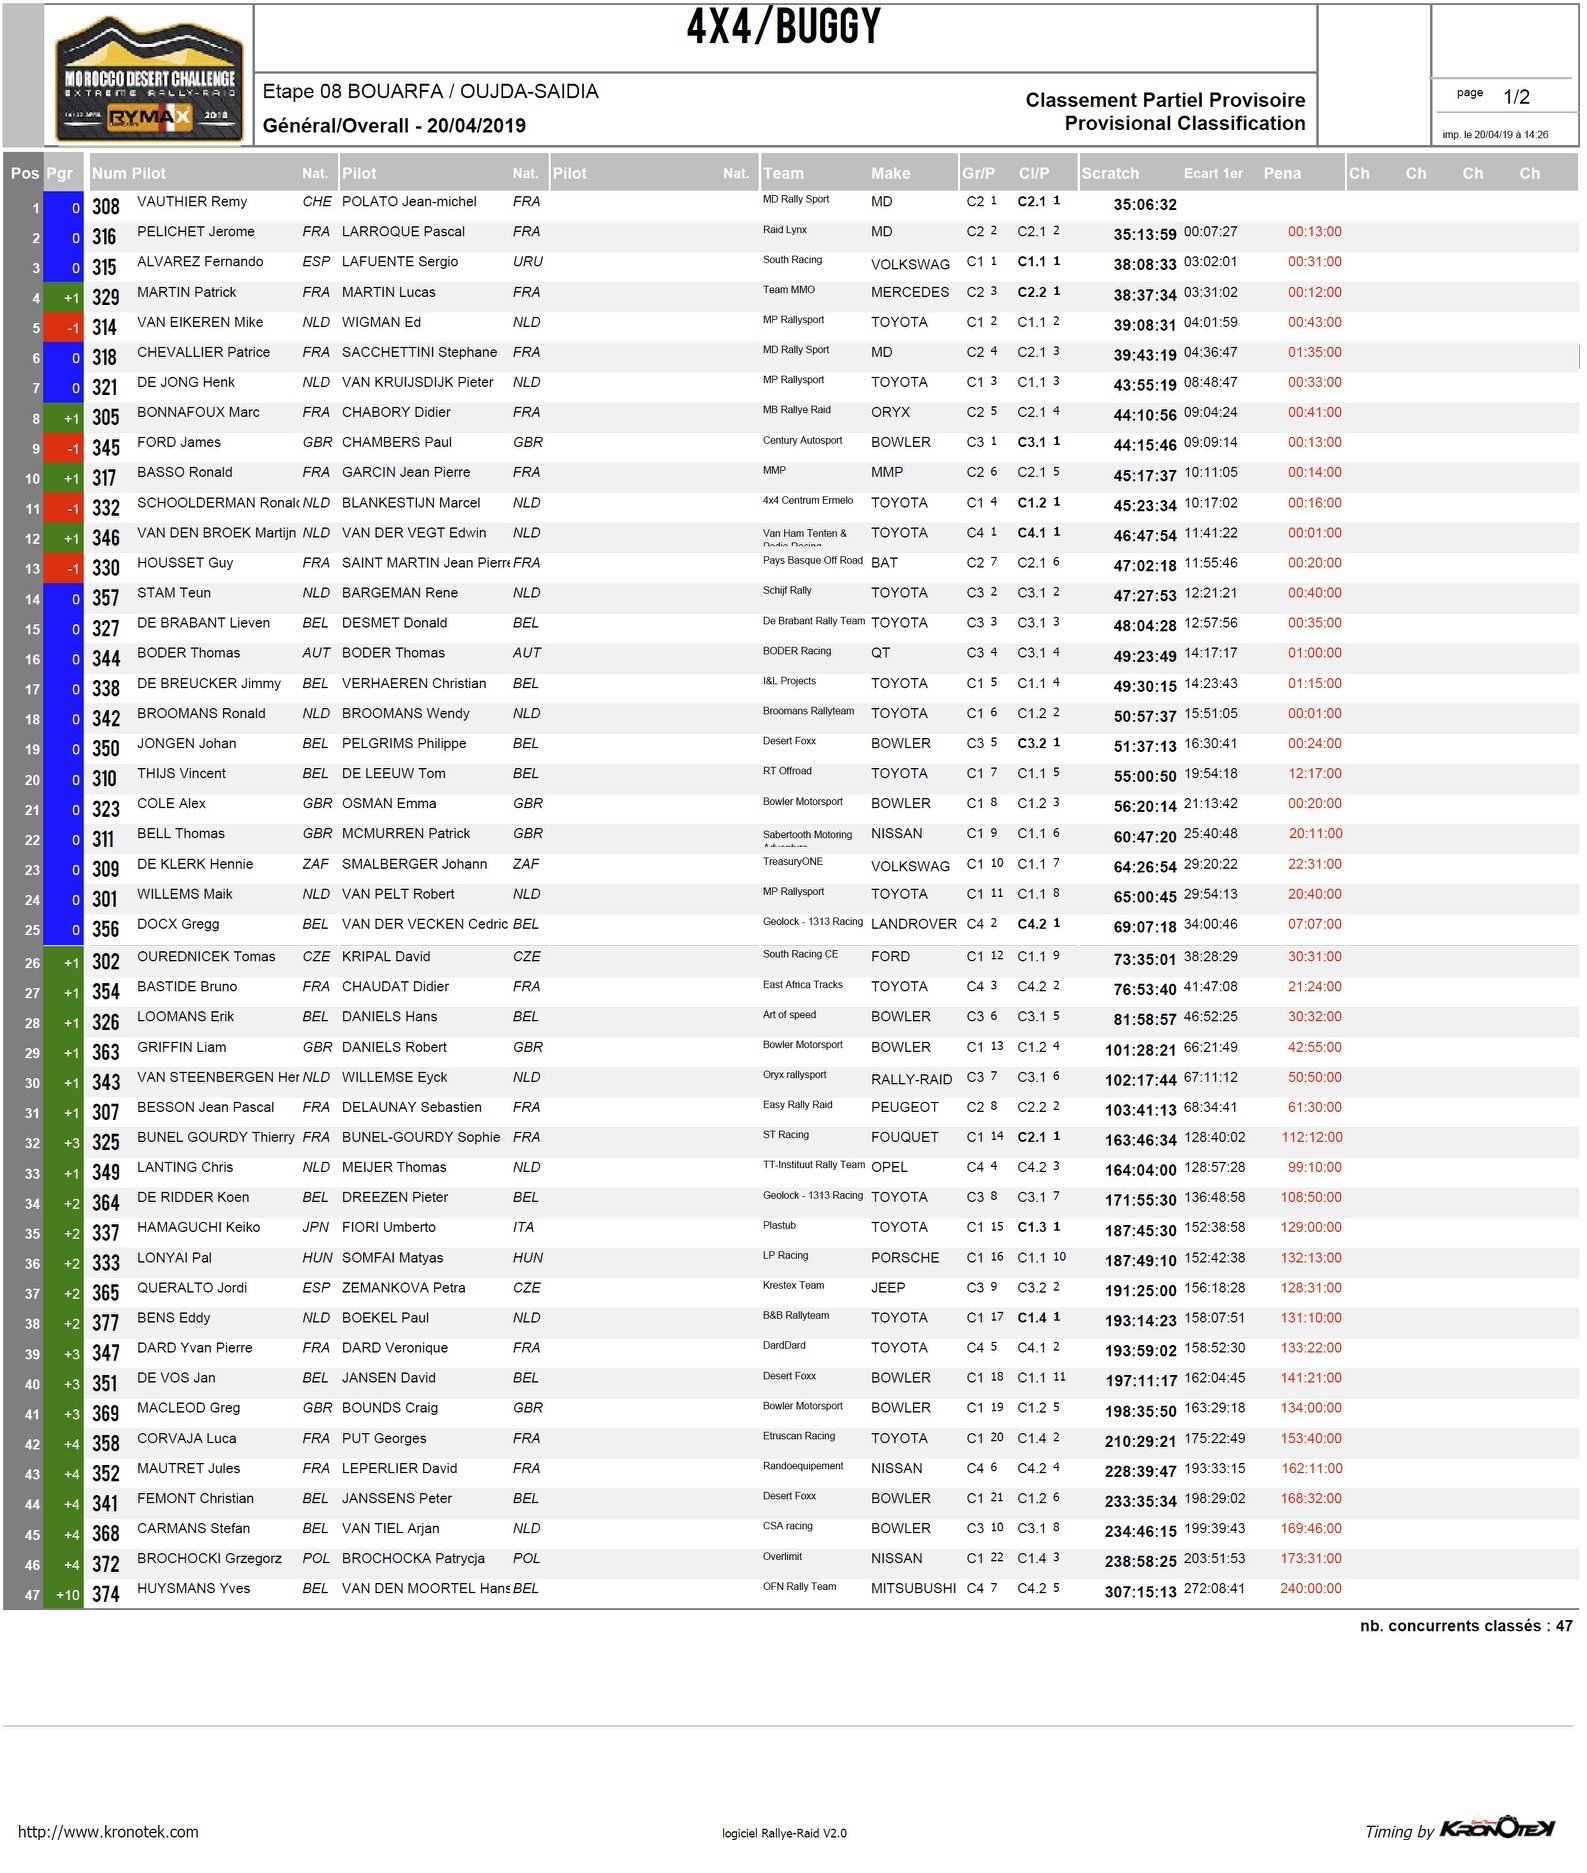Select pilot OUREDNICEK Tomas
This screenshot has height=1873, width=1587.
coord(205,956)
